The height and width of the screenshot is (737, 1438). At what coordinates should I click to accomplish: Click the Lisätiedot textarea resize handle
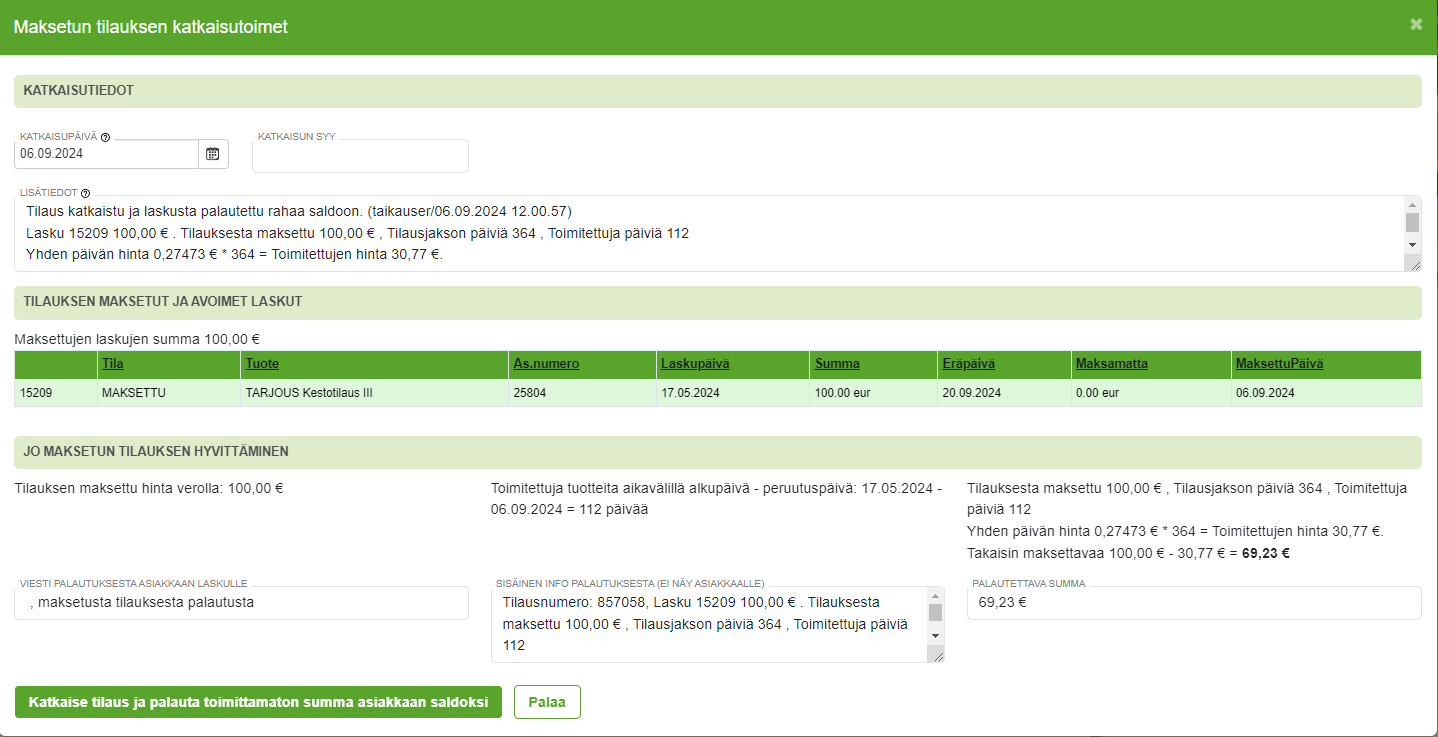[1412, 263]
